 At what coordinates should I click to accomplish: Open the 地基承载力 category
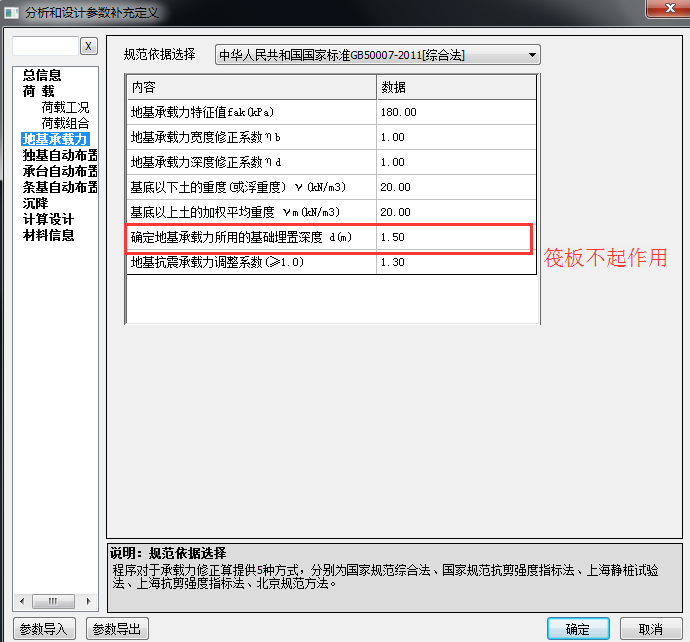pyautogui.click(x=56, y=139)
